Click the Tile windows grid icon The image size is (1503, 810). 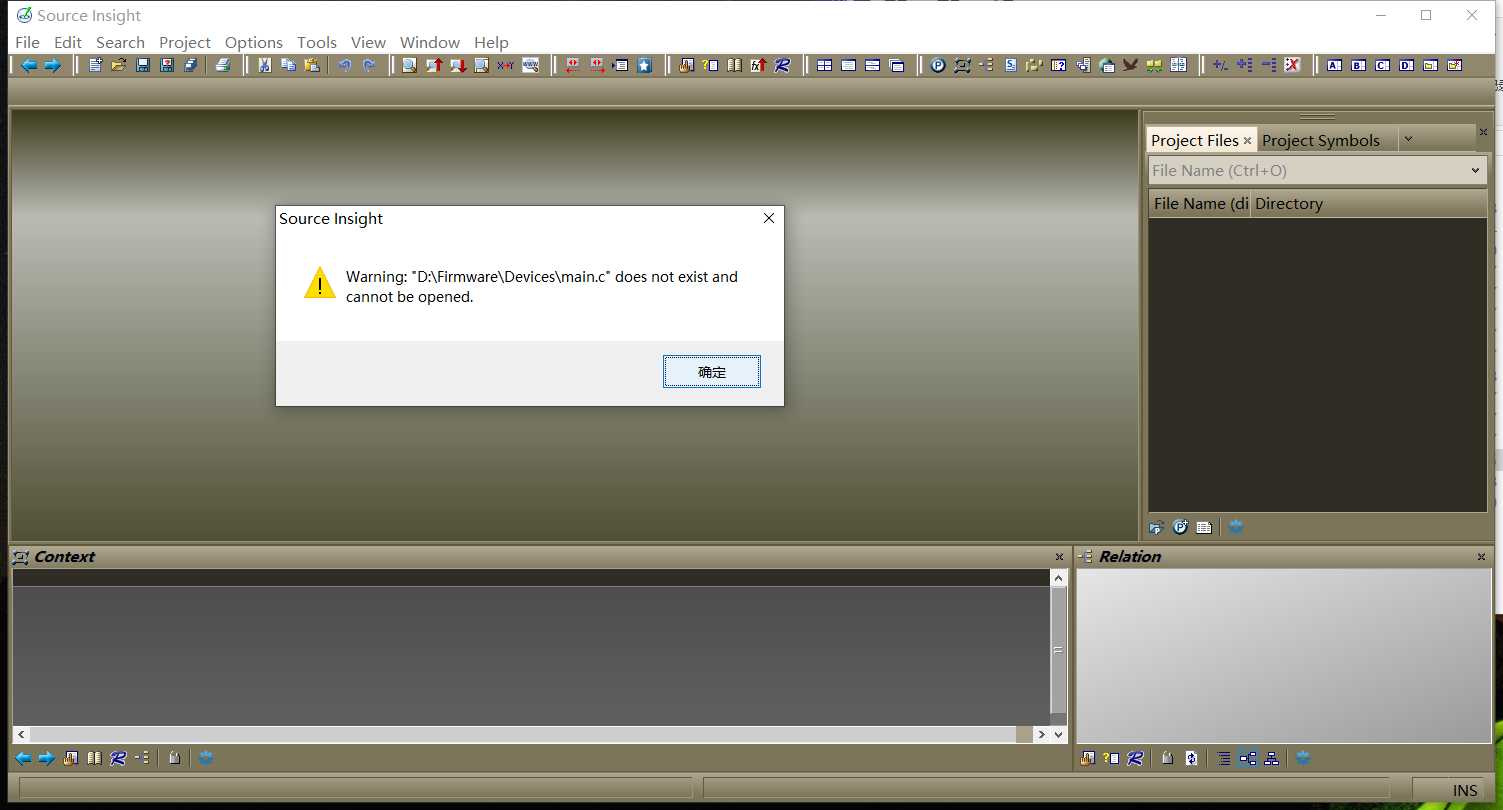click(824, 65)
